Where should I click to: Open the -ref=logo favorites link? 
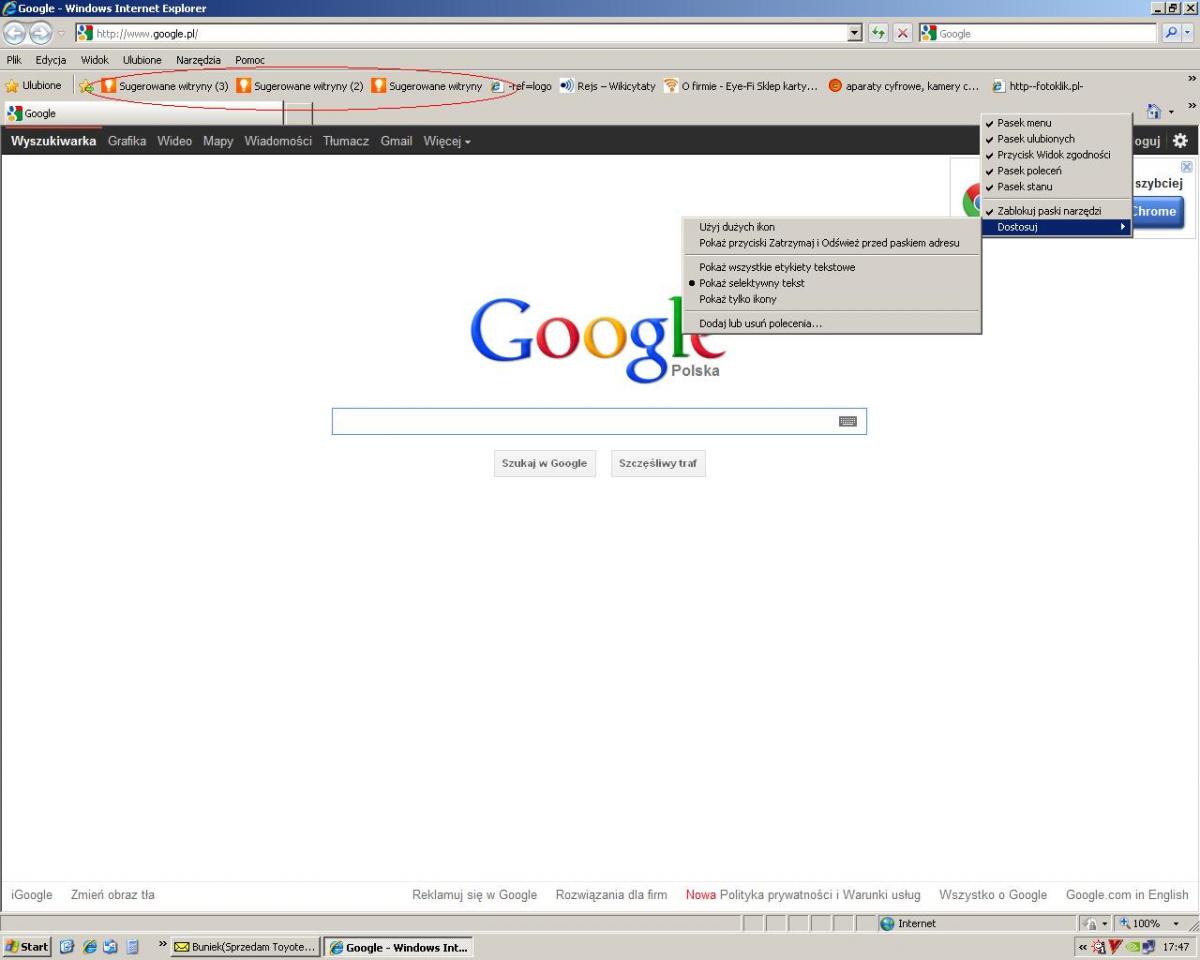521,86
